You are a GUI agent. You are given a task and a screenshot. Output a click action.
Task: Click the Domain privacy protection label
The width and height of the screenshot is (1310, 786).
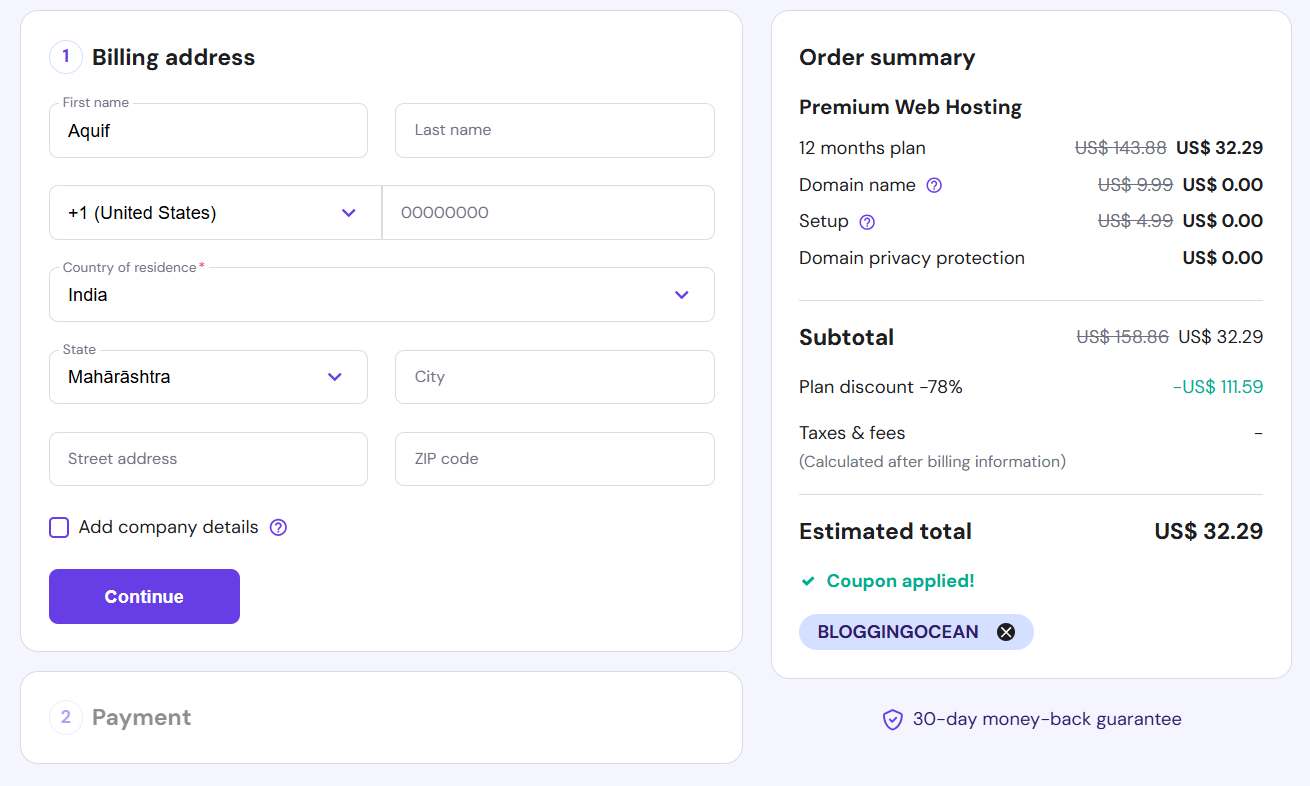pyautogui.click(x=912, y=258)
